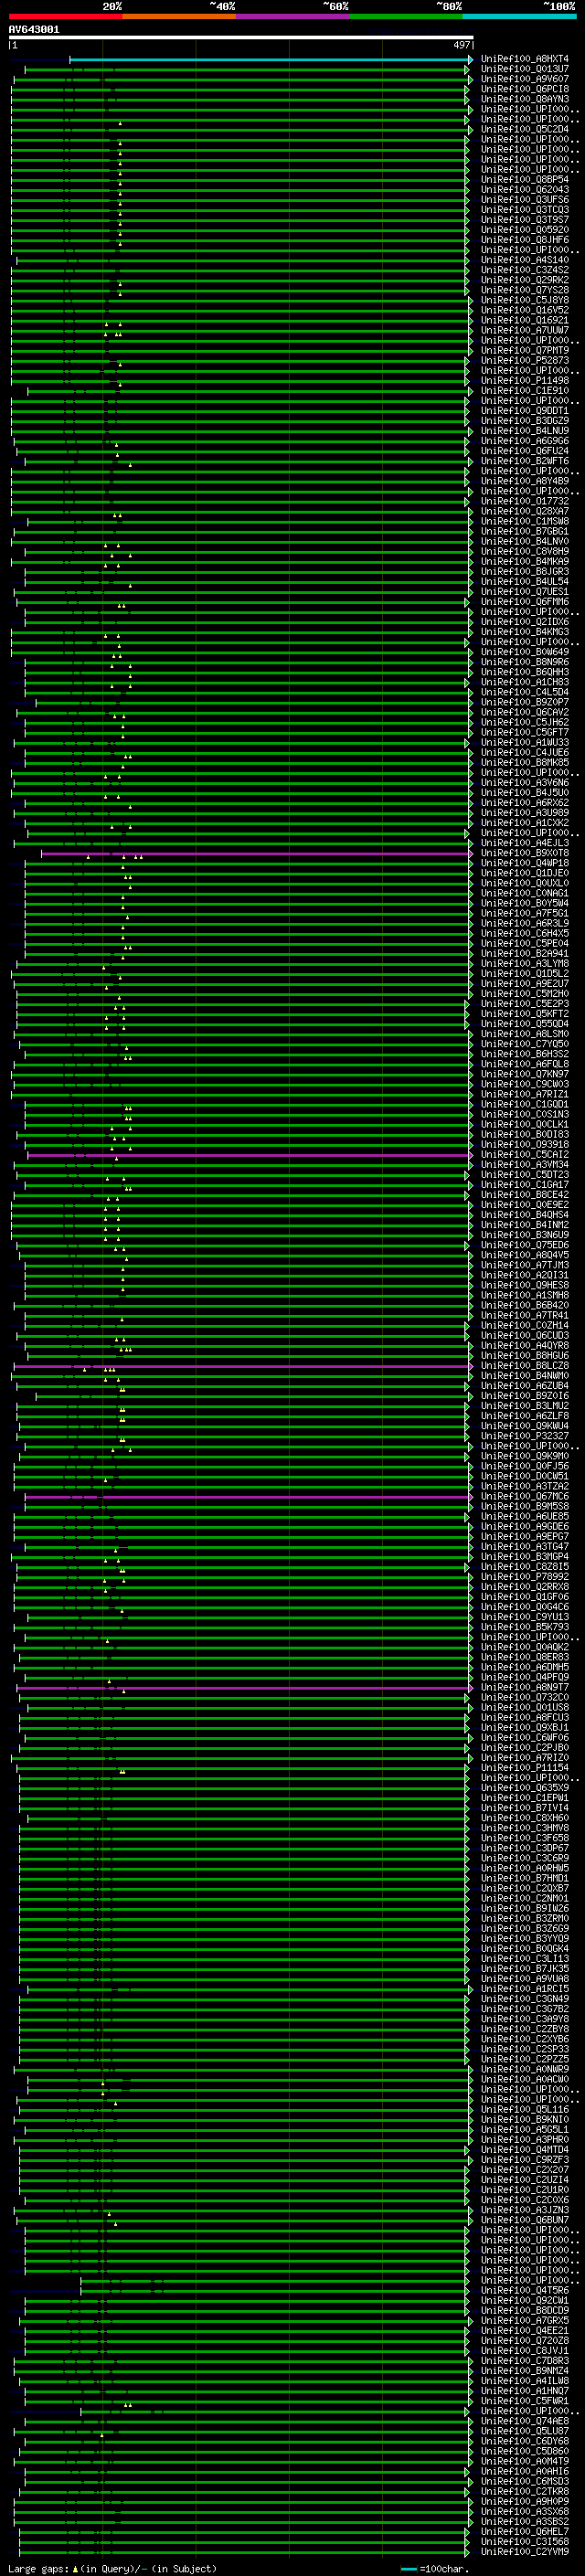Select hit label UniRef100_C1GQD1
Viewport: 585px width, 2576px height.
coord(525,1104)
